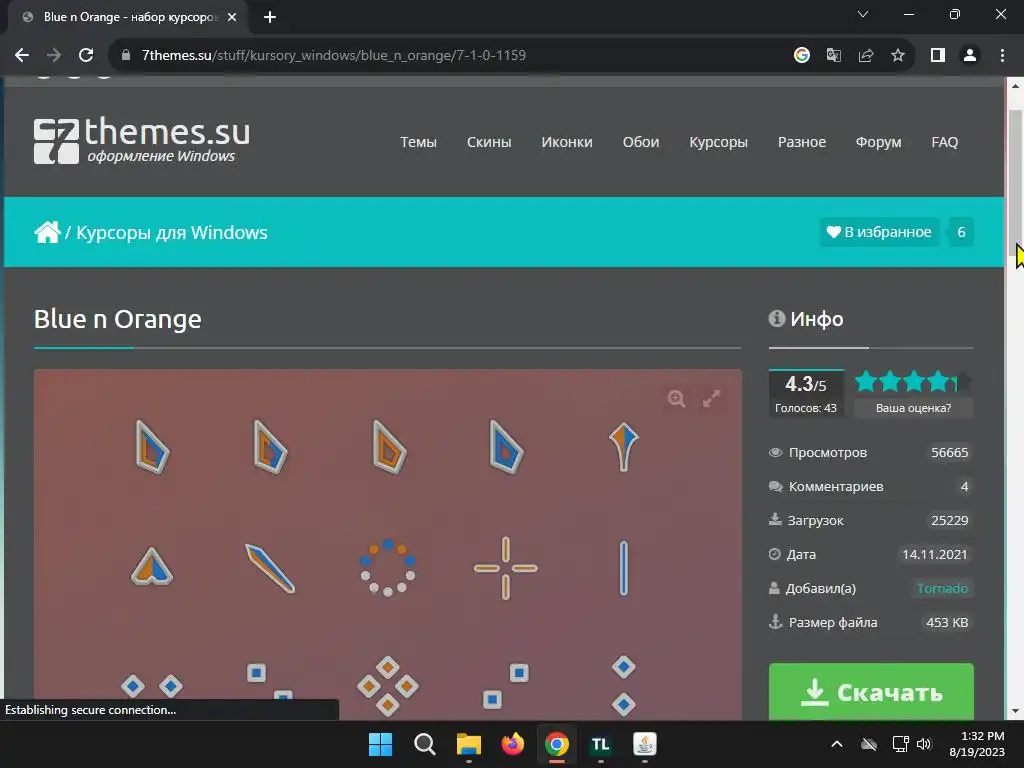
Task: Open the Разное menu item
Action: coord(801,142)
